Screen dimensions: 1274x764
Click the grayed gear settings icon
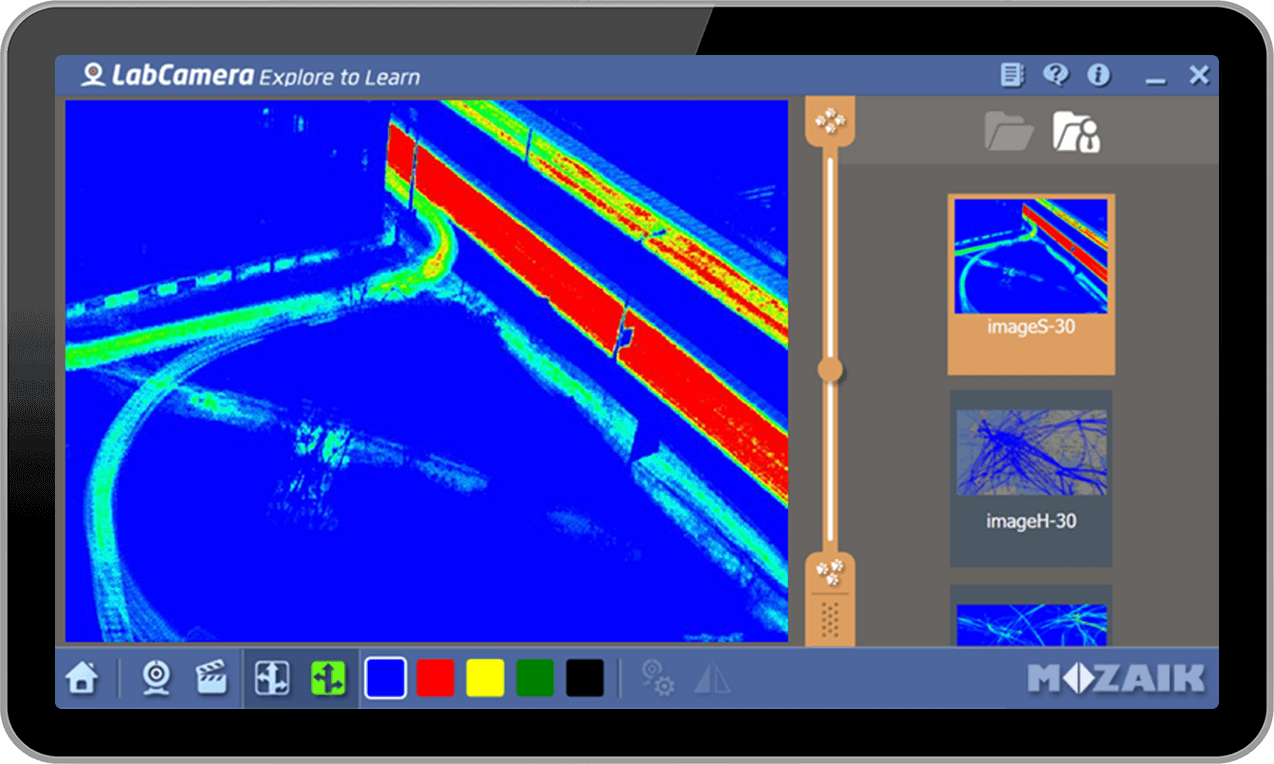[657, 678]
